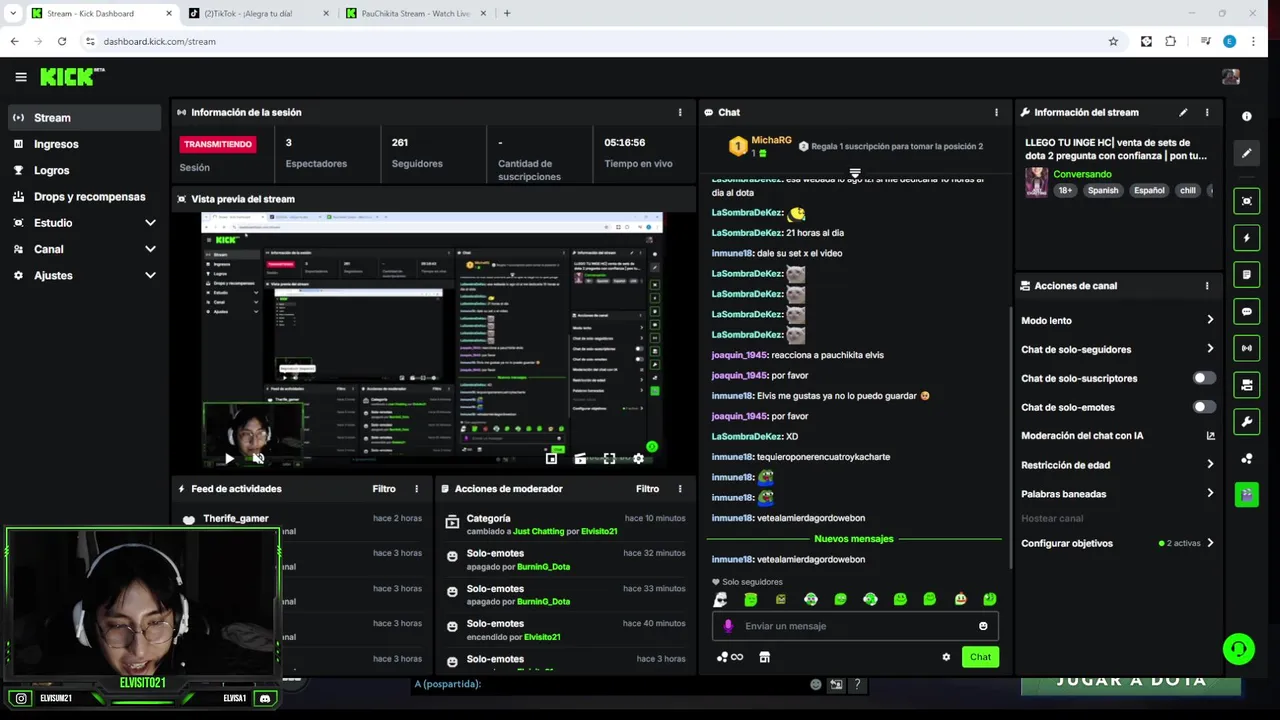Screen dimensions: 1280x720
Task: Open Logros in the left sidebar
Action: tap(84, 170)
